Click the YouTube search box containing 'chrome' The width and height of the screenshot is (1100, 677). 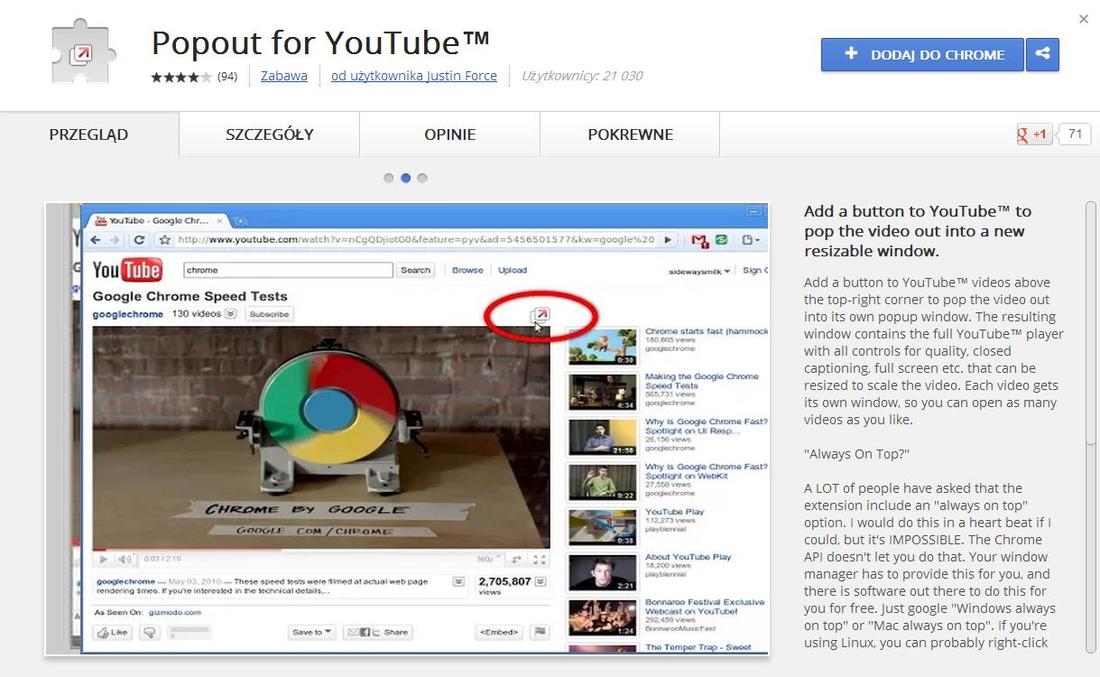(288, 270)
